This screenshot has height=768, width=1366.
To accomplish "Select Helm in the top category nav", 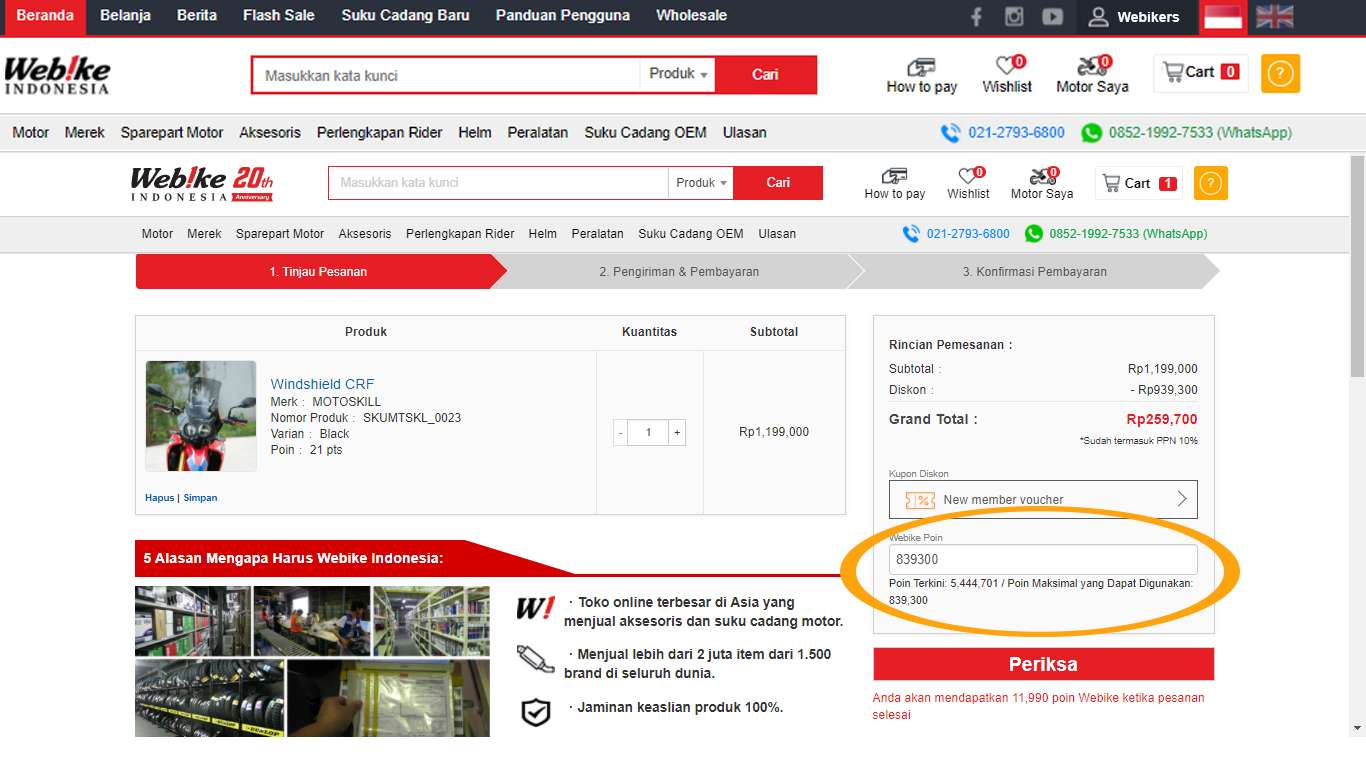I will click(475, 133).
